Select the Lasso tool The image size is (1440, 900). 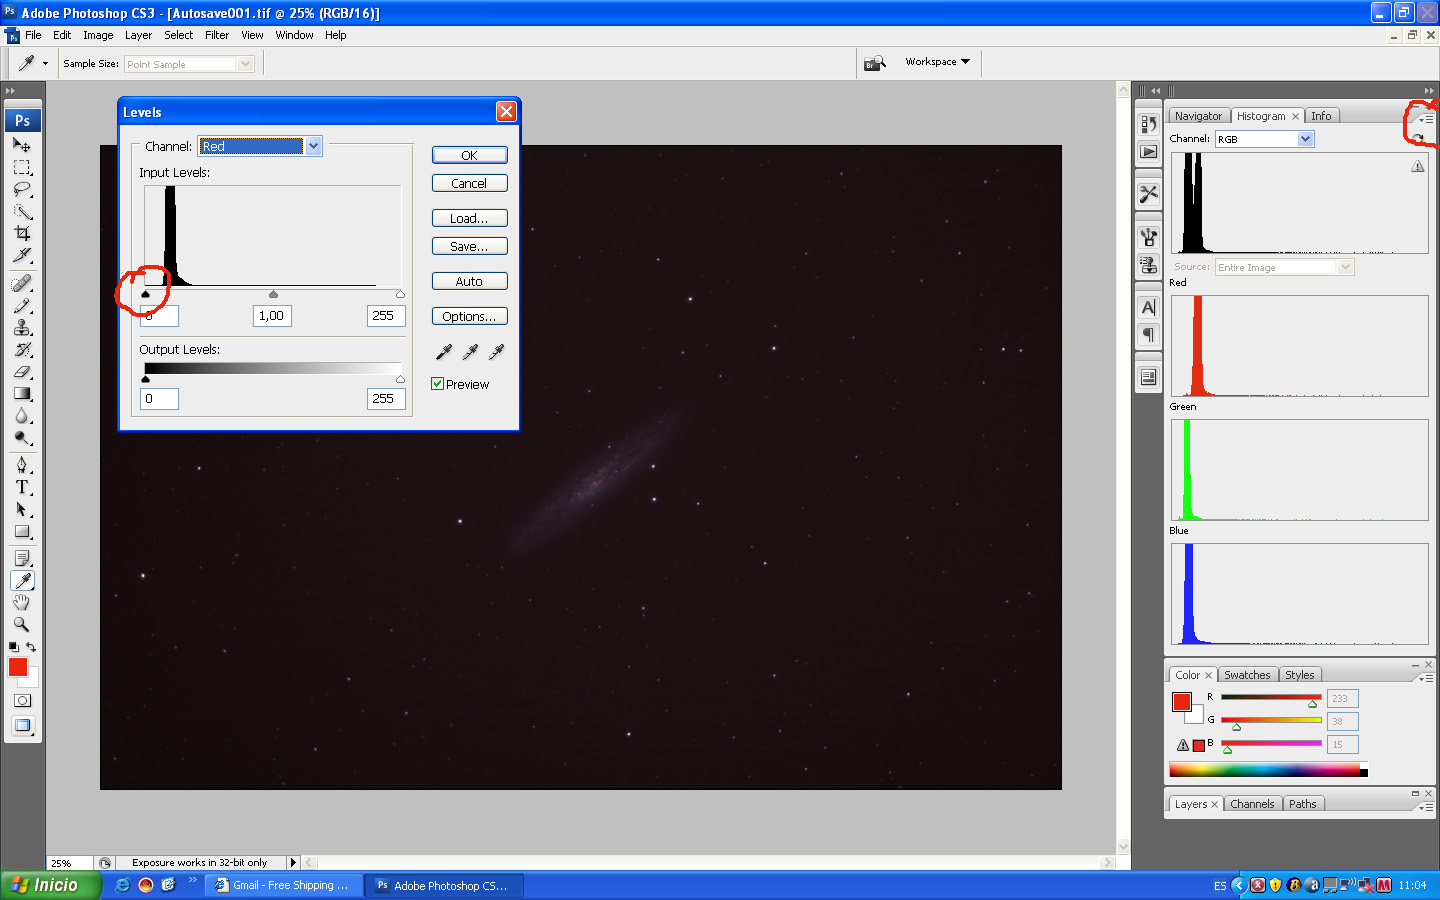pos(22,189)
